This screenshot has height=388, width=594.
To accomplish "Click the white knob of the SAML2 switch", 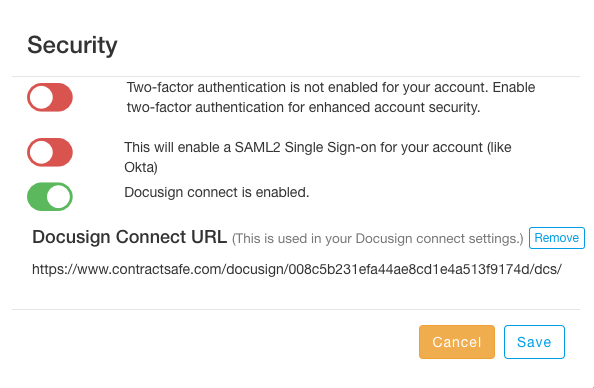I will pos(41,152).
